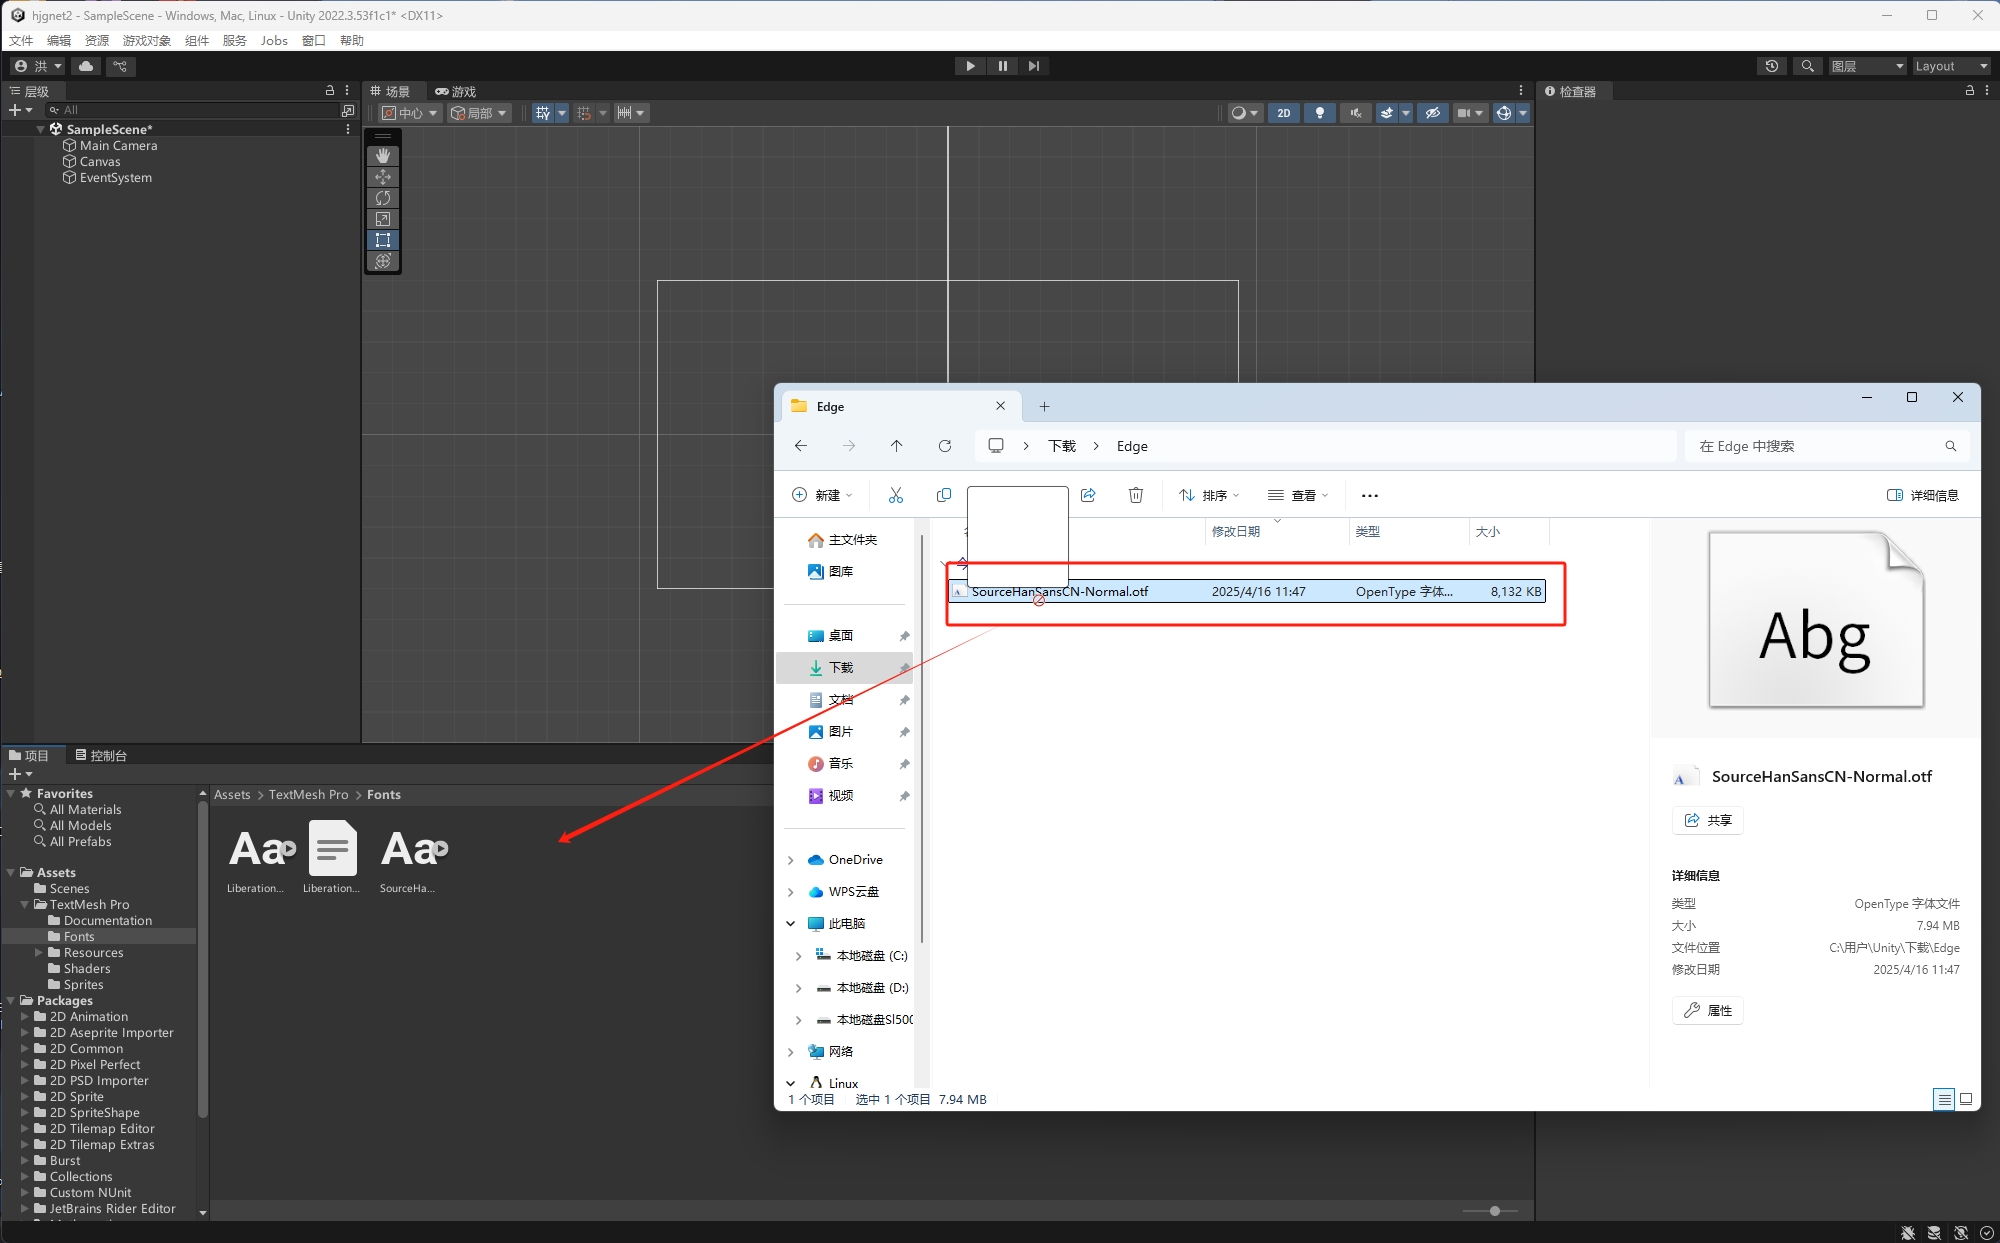The width and height of the screenshot is (2000, 1243).
Task: Open the Layout dropdown
Action: [x=1951, y=66]
